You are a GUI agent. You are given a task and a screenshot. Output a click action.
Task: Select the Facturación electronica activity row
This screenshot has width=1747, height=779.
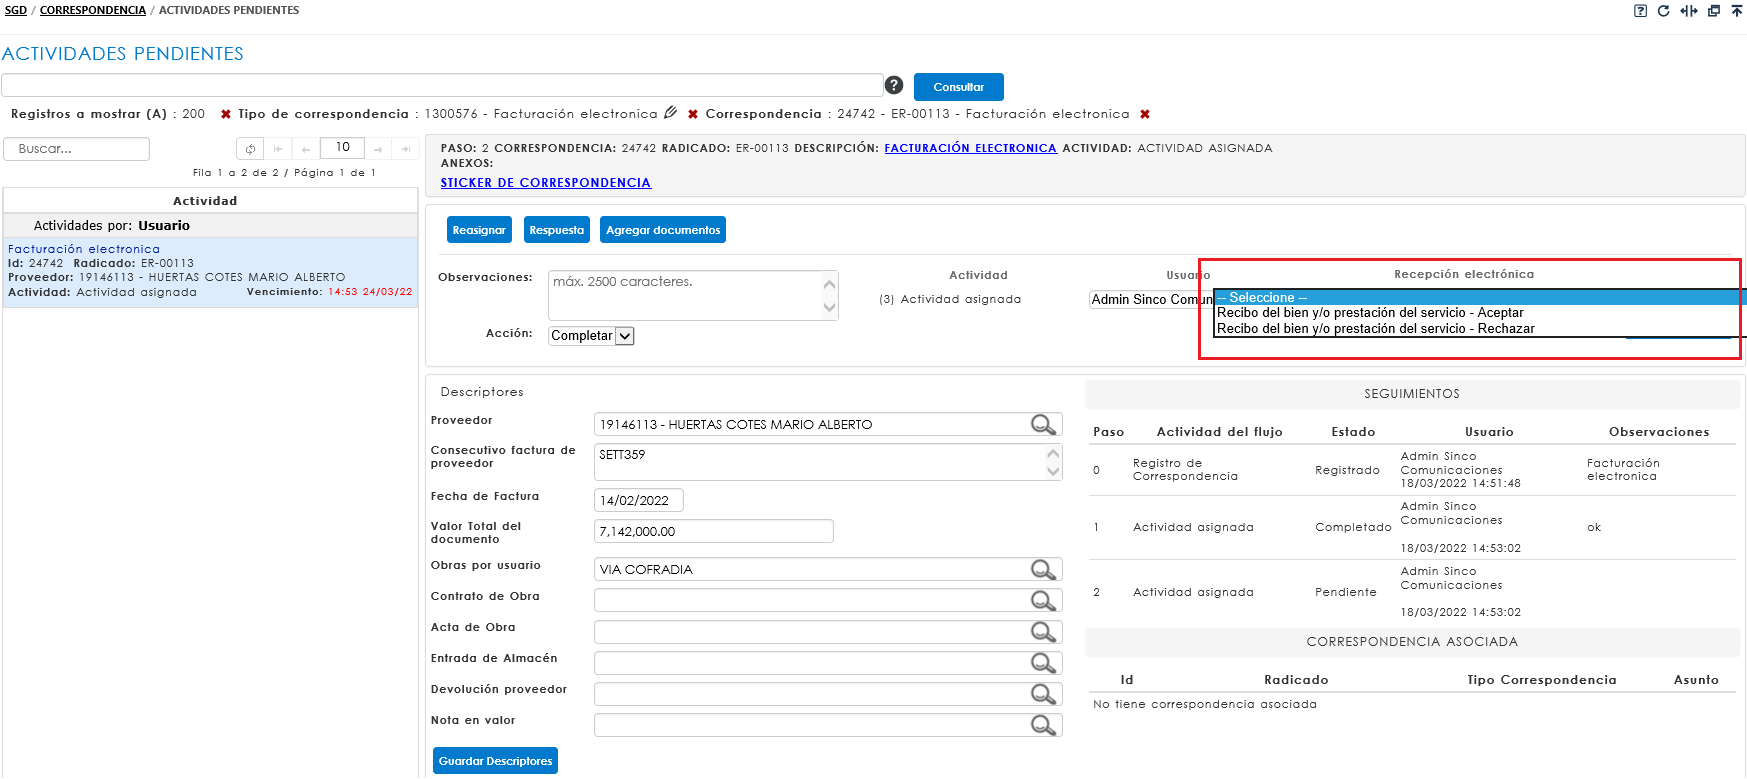coord(210,272)
